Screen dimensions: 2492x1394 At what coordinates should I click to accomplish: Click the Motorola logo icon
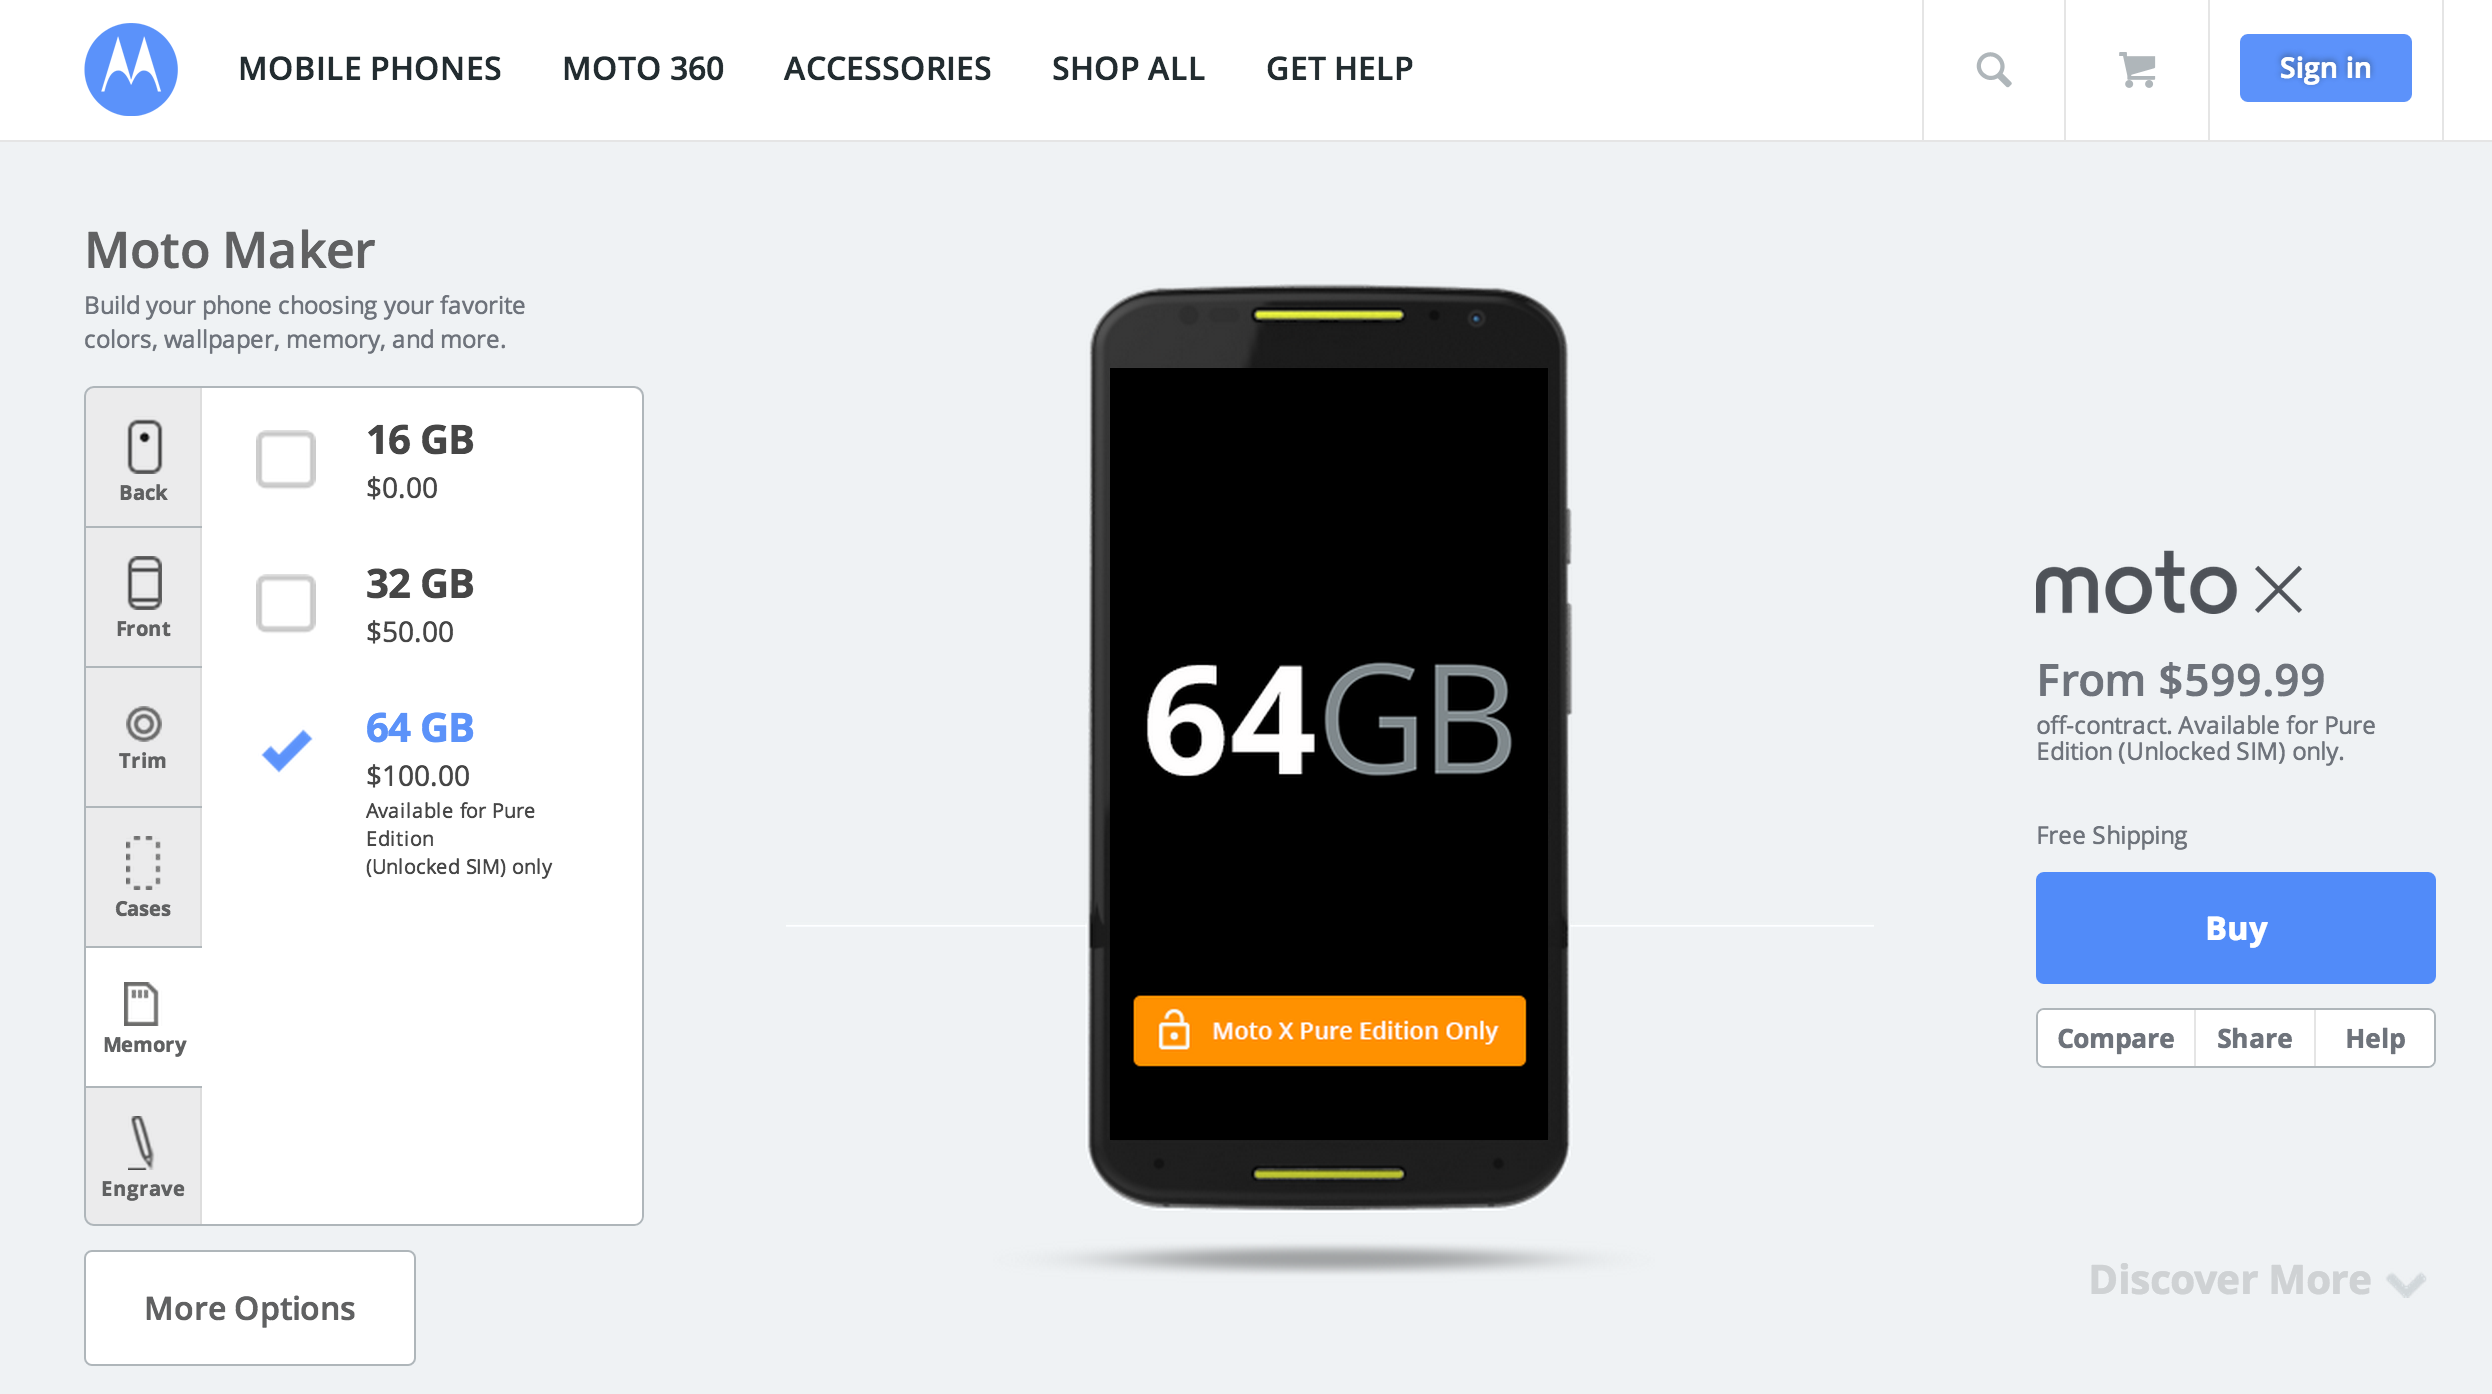[131, 69]
